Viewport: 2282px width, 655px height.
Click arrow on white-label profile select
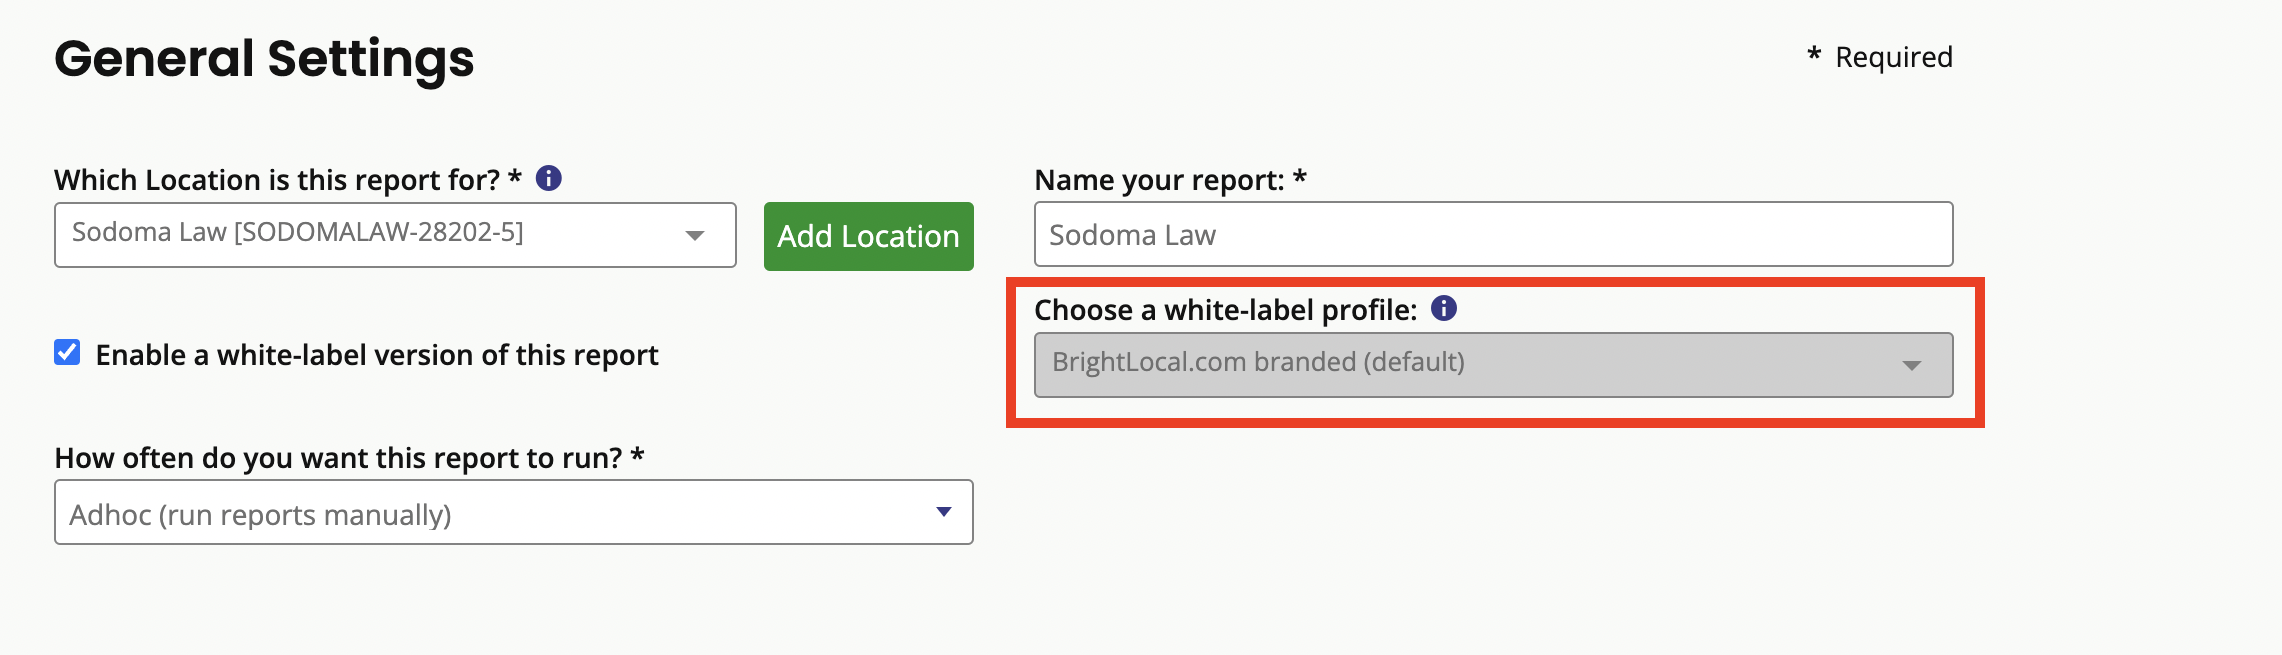(x=1912, y=366)
